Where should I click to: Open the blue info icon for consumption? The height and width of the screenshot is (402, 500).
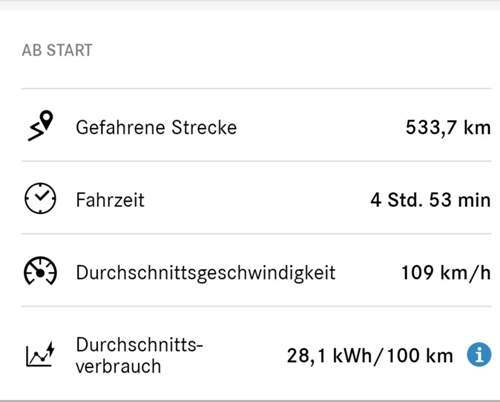(x=479, y=355)
